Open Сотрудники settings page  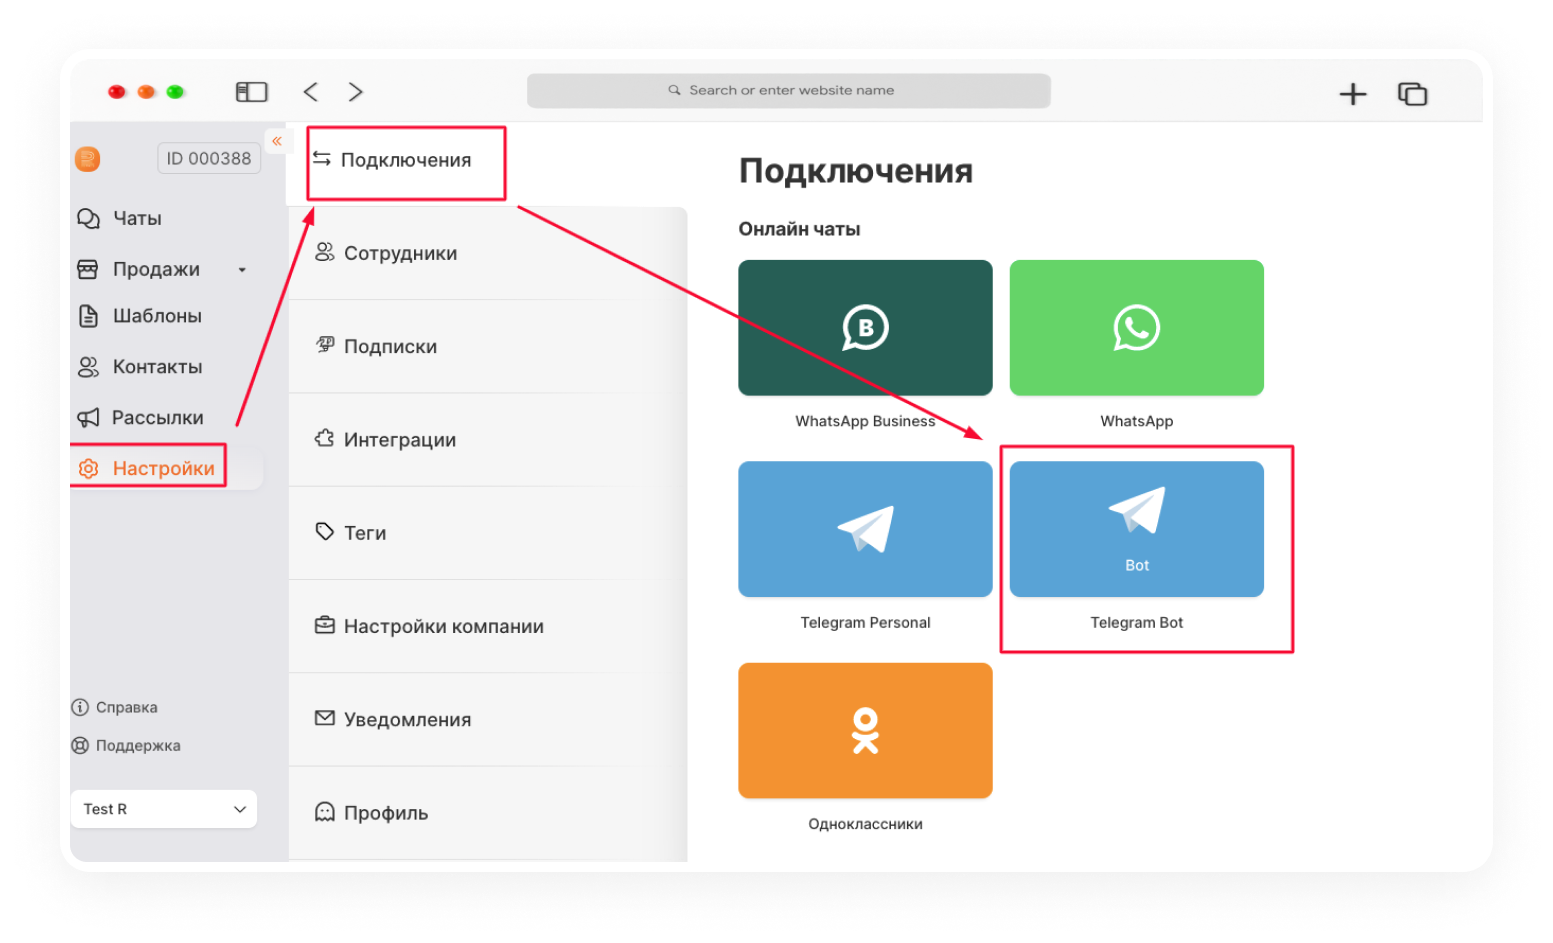(400, 253)
